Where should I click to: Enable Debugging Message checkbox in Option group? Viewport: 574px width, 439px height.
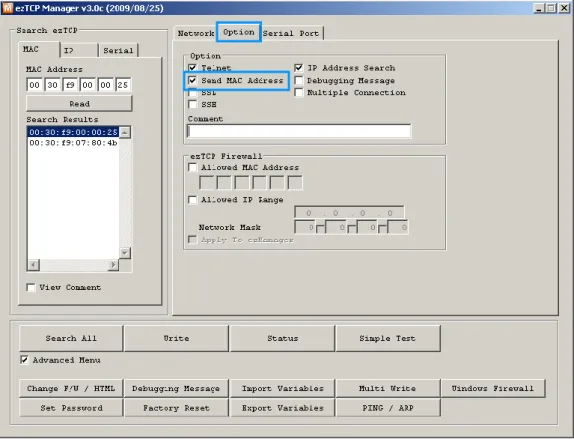299,81
